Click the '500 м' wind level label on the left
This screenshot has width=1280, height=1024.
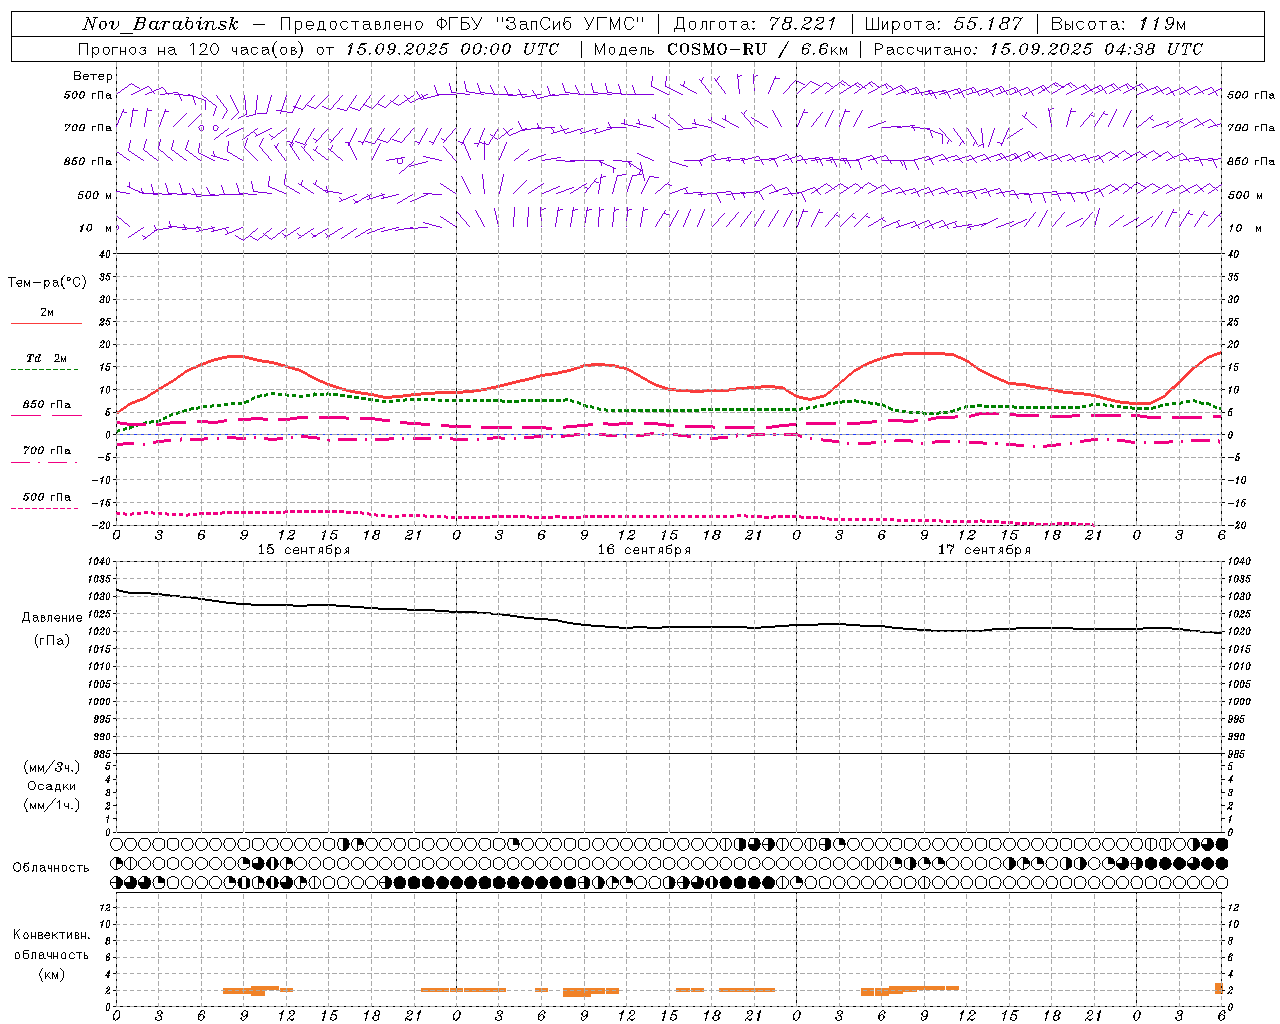pos(95,195)
